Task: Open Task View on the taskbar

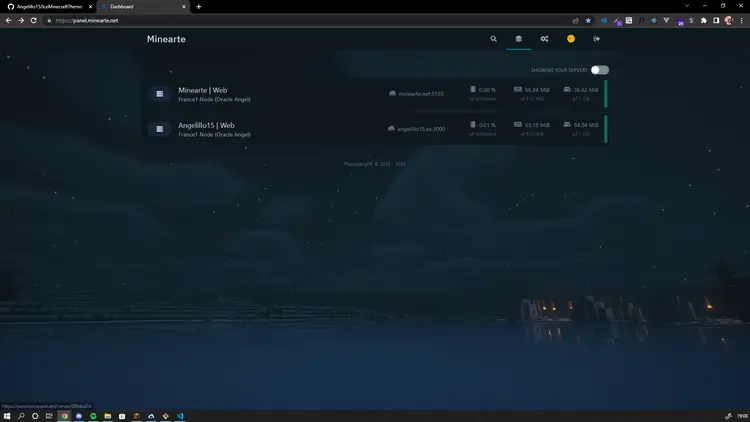Action: pos(49,416)
